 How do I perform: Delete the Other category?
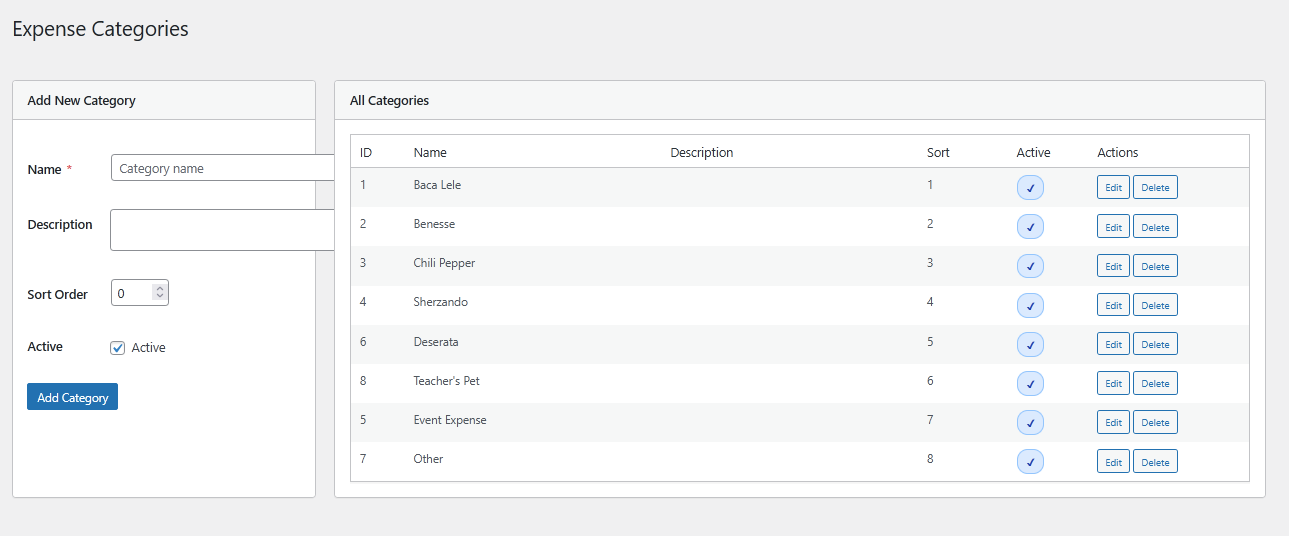(1154, 462)
